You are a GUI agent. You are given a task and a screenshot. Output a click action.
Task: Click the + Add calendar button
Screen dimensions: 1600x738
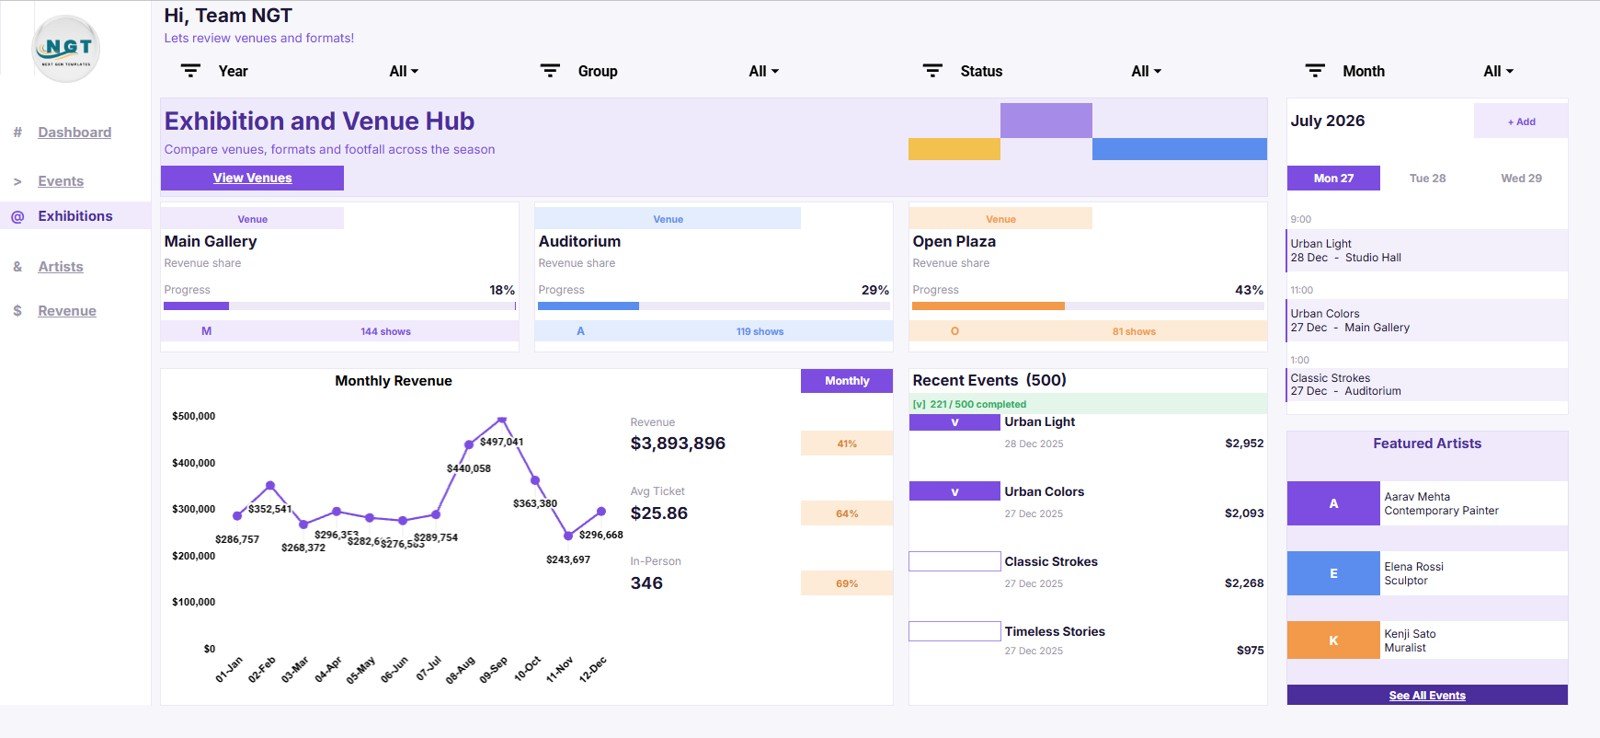1521,121
